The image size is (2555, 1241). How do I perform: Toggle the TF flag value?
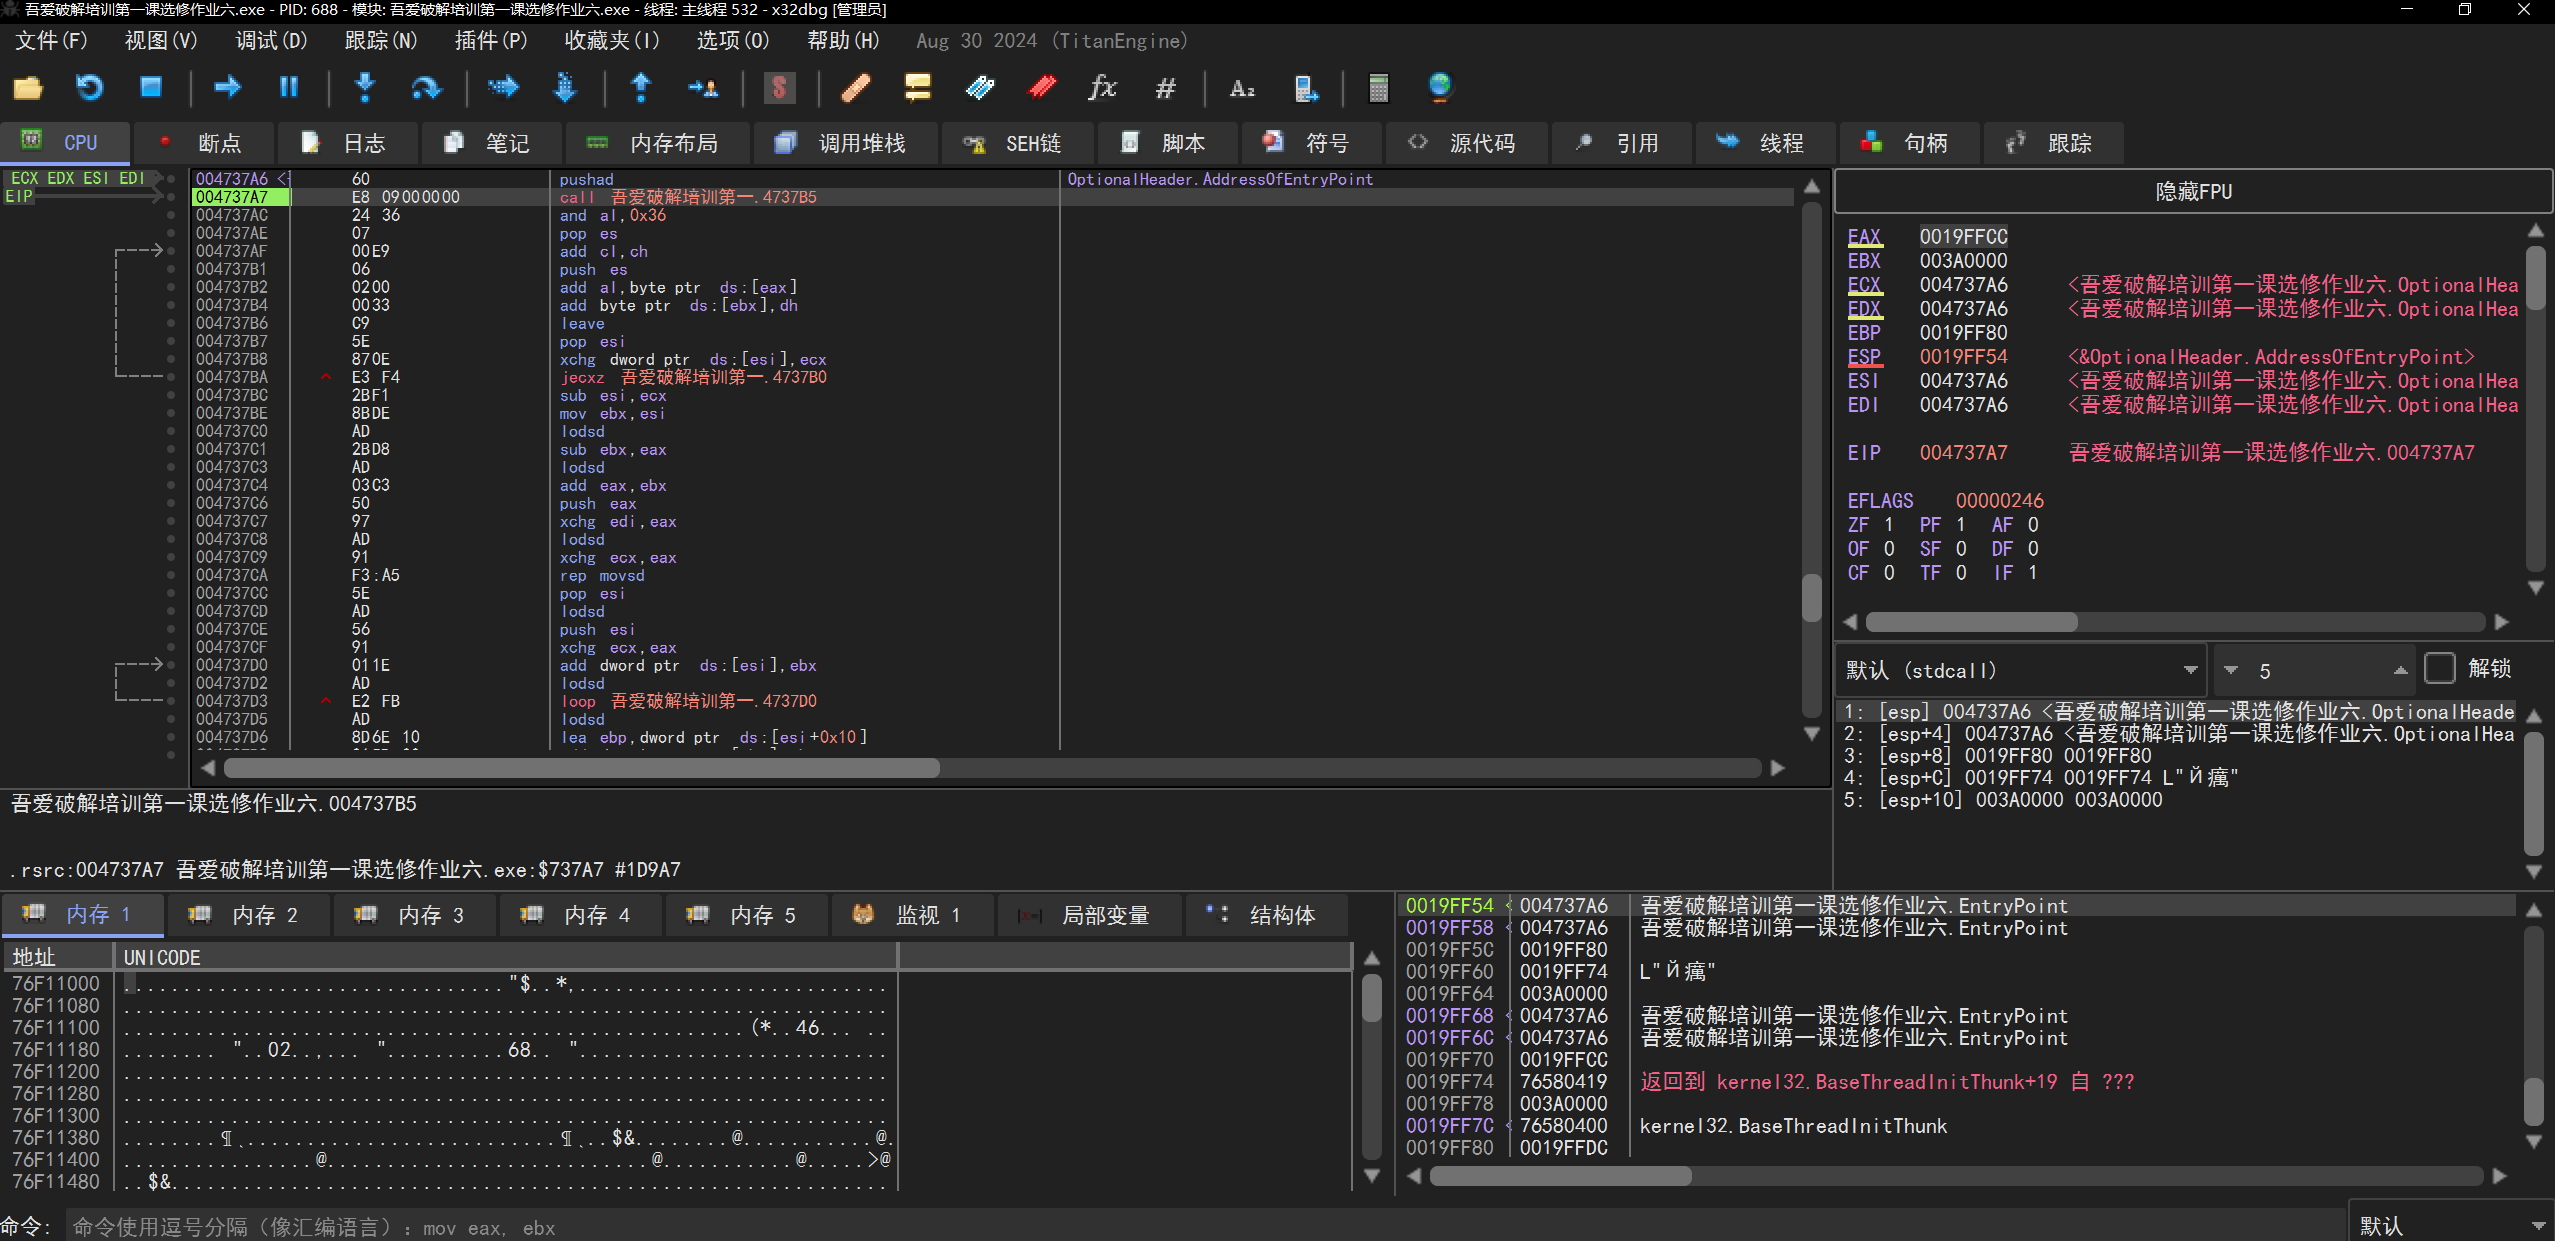(x=1961, y=573)
